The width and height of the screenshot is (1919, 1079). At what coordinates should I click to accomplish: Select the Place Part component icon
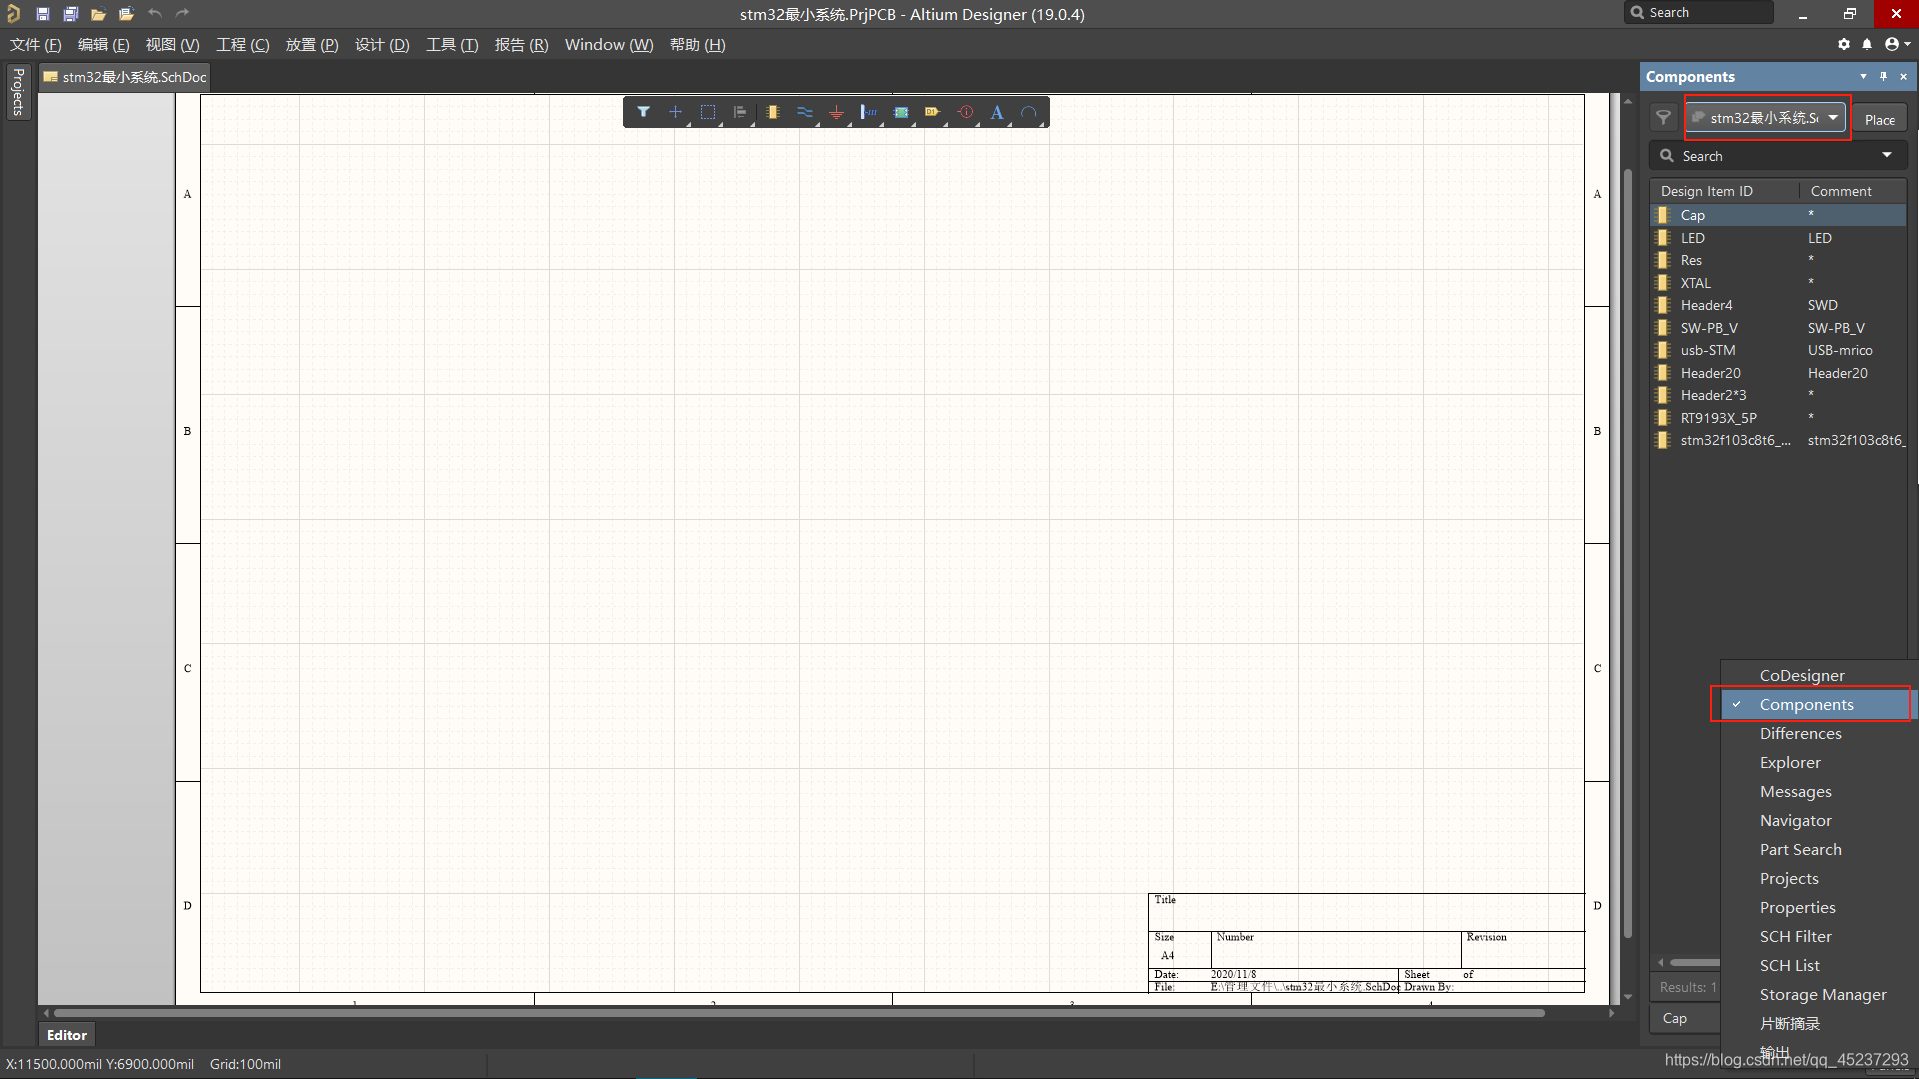click(773, 112)
